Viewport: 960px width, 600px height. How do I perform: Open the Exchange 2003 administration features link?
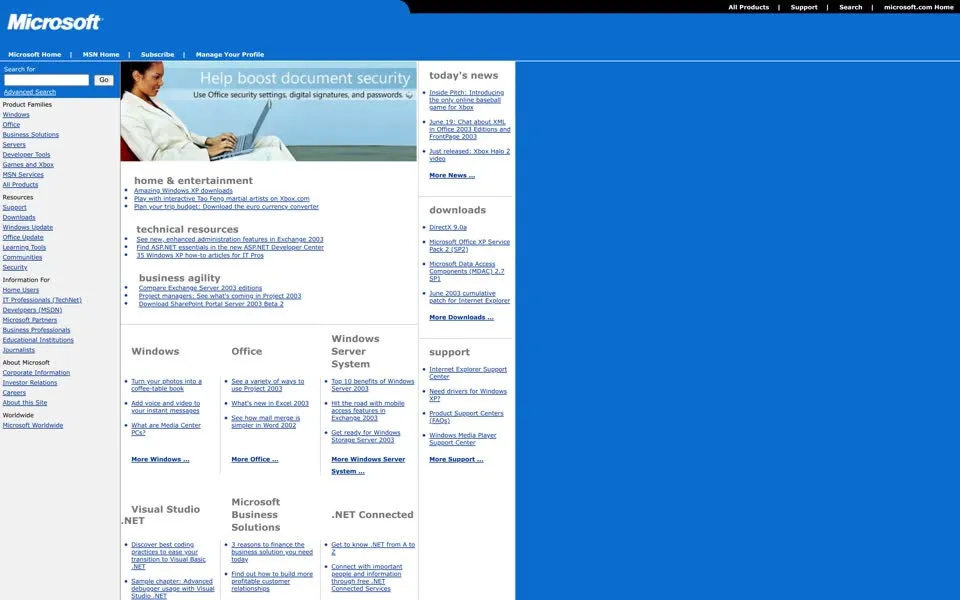pos(230,239)
